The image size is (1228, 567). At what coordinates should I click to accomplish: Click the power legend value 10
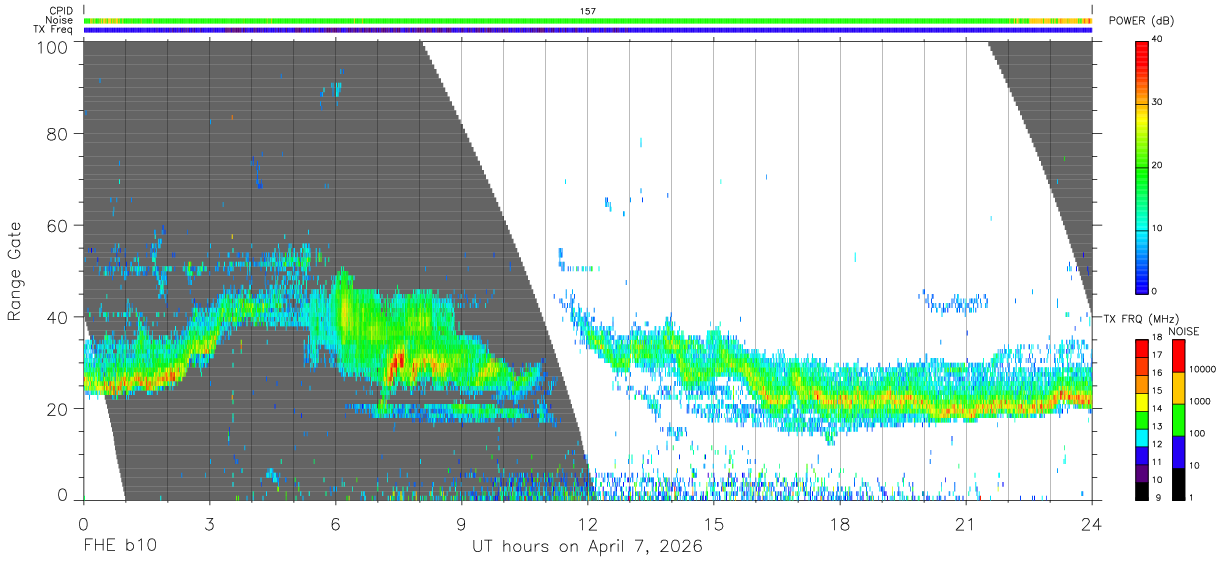pos(1158,229)
